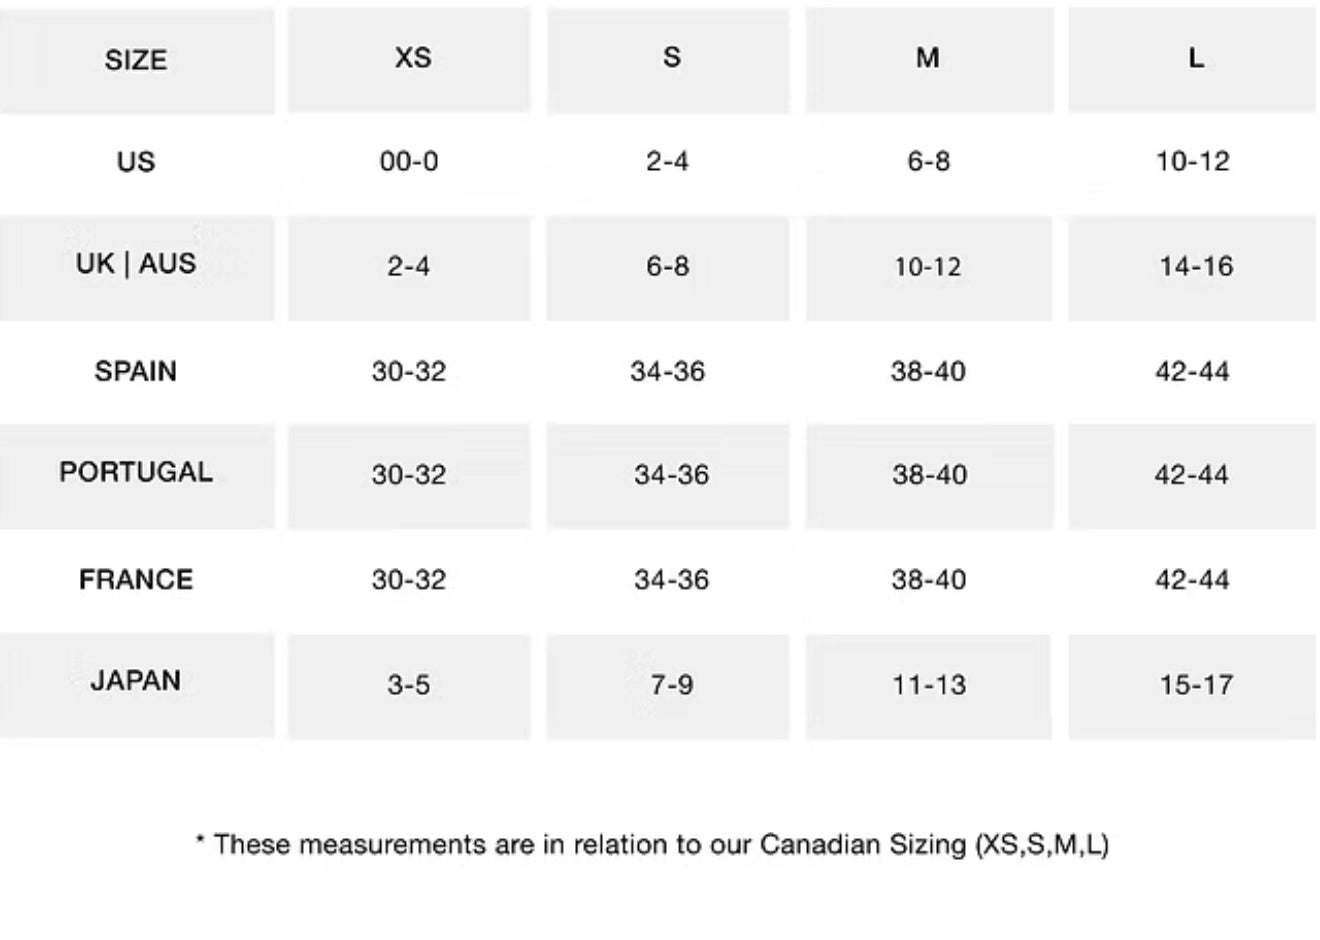This screenshot has width=1320, height=940.
Task: Click the JAPAN row label
Action: (136, 682)
